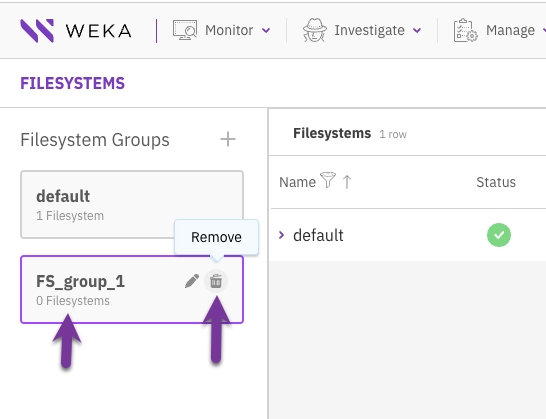Edit FS_group_1 with pencil icon
Screen dimensions: 546x419
(x=192, y=281)
